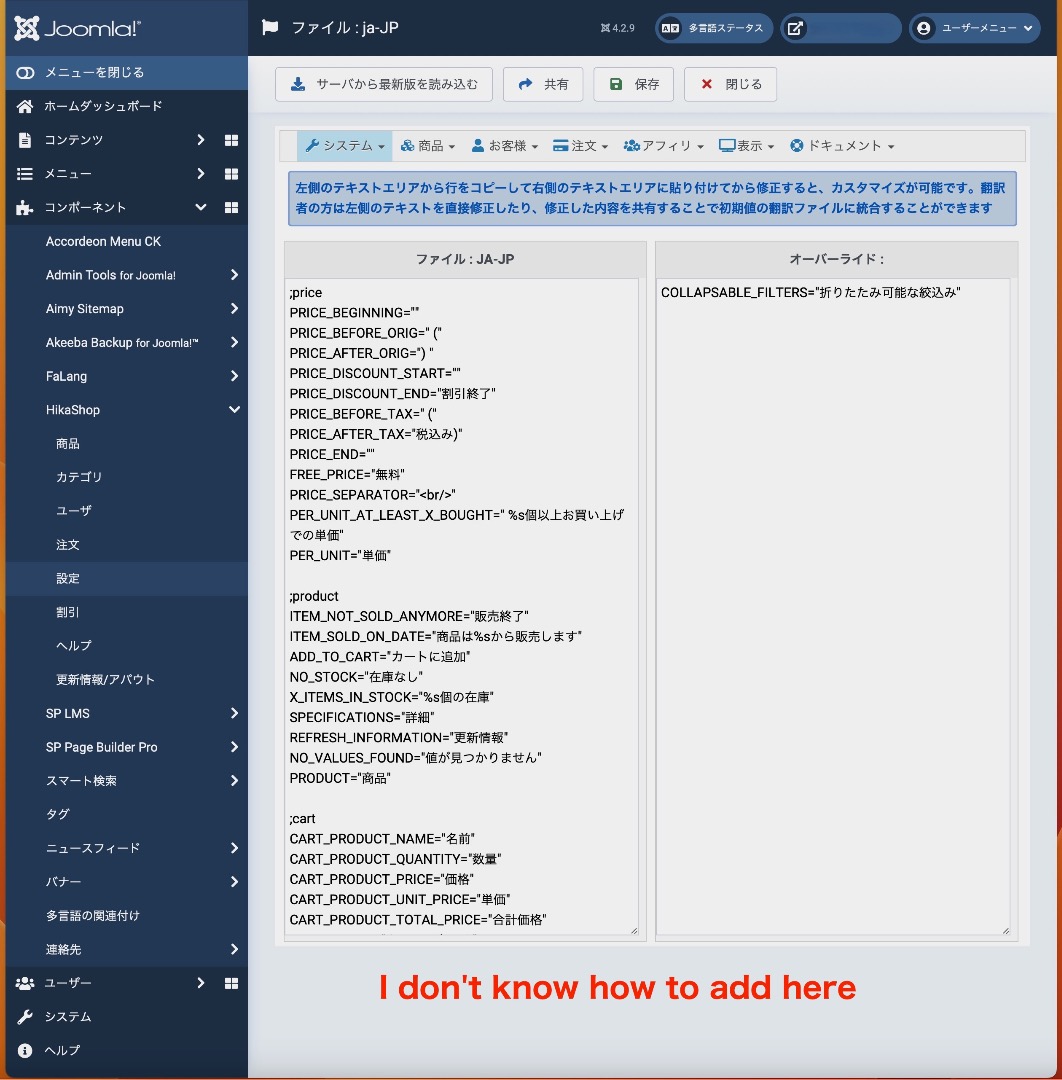Image resolution: width=1062 pixels, height=1080 pixels.
Task: Click Joomla version 4.2.9 indicator
Action: point(617,28)
